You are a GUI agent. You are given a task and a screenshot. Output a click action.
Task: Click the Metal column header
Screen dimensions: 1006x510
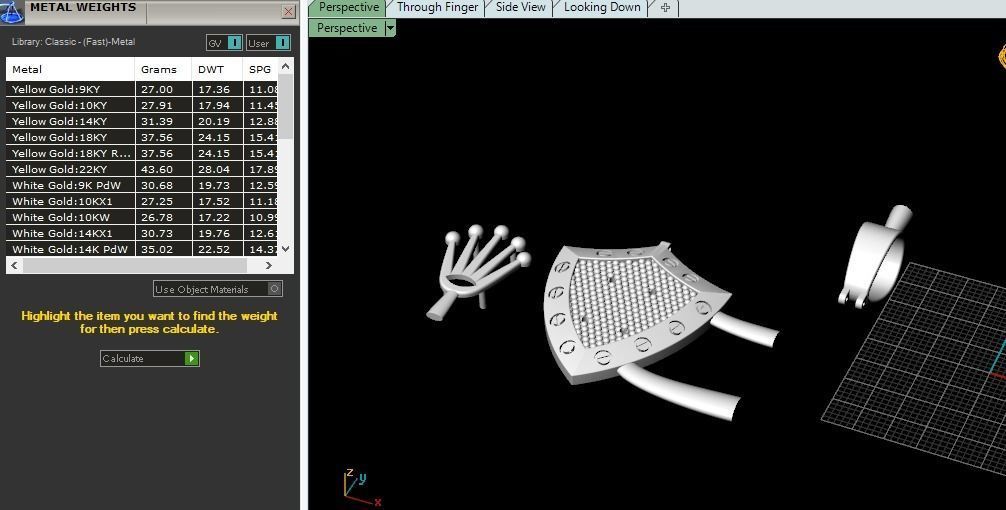pos(71,69)
